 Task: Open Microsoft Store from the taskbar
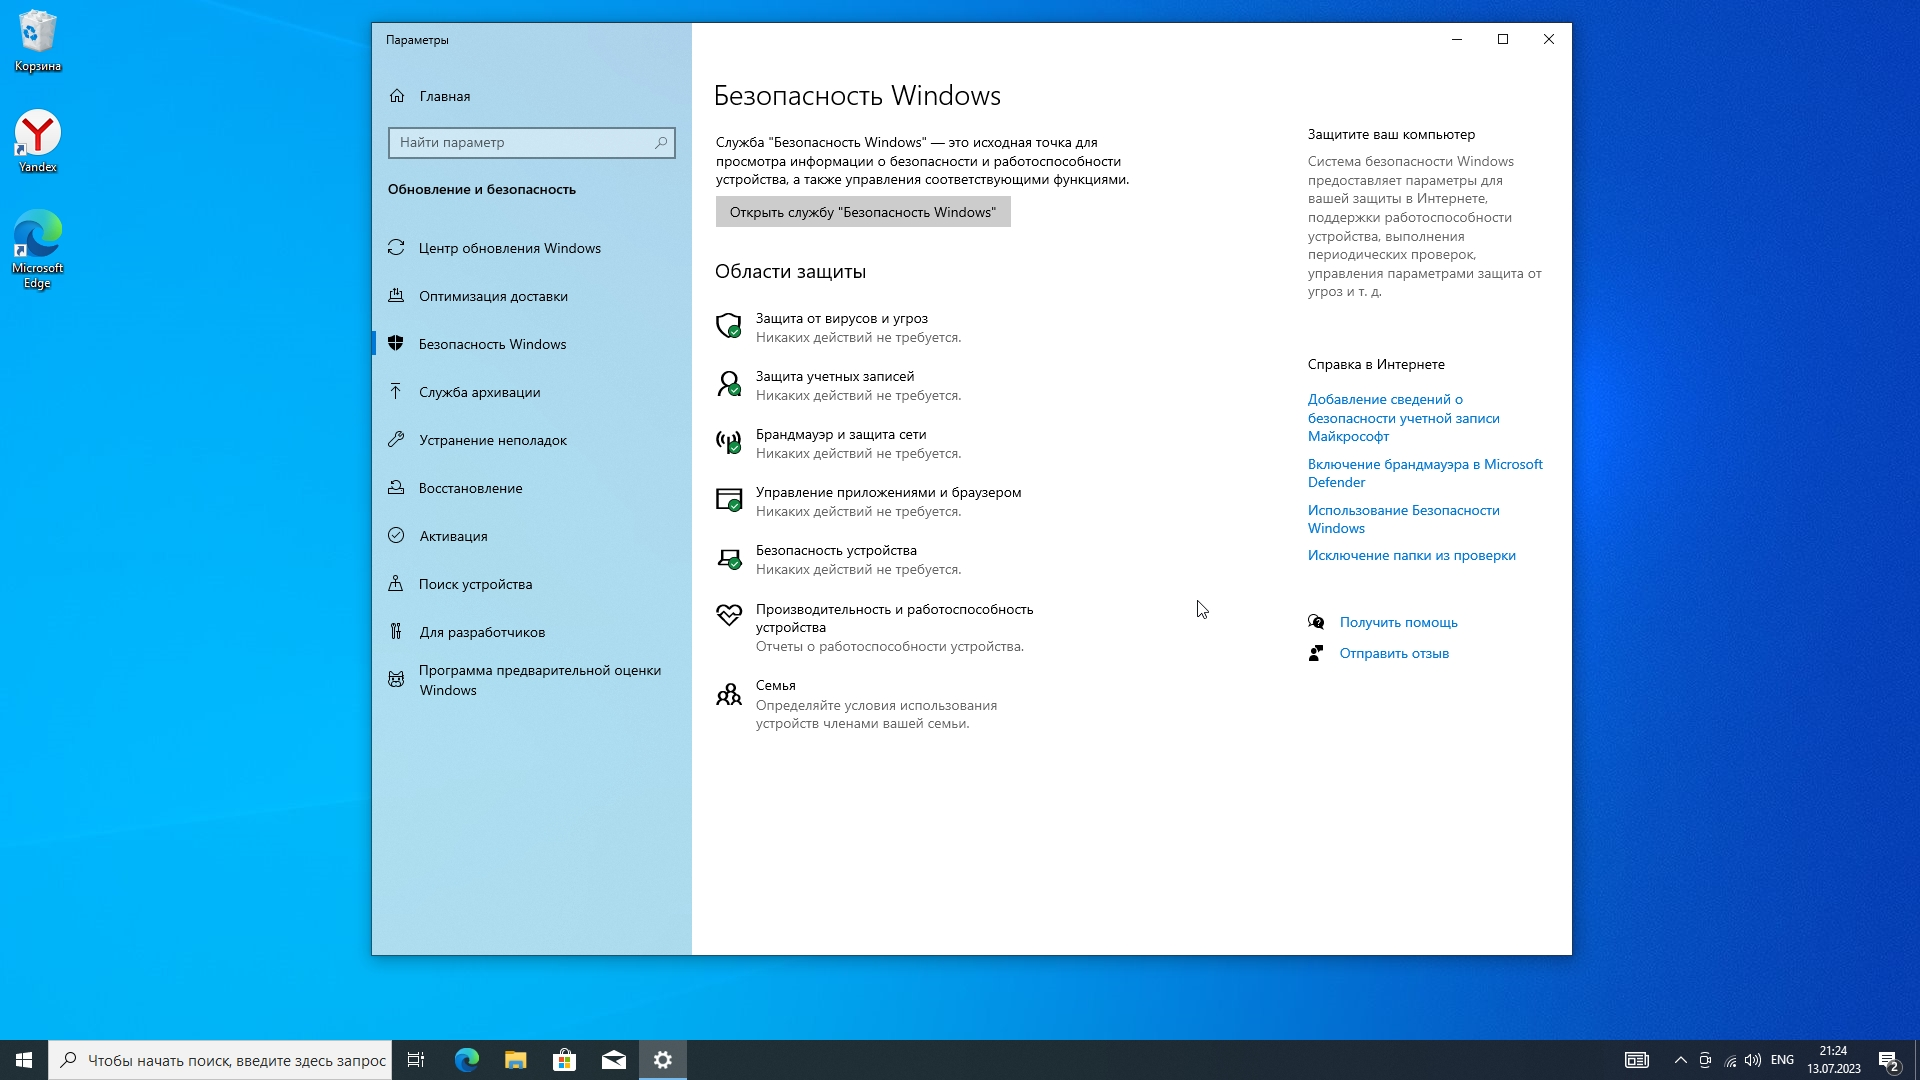[565, 1060]
